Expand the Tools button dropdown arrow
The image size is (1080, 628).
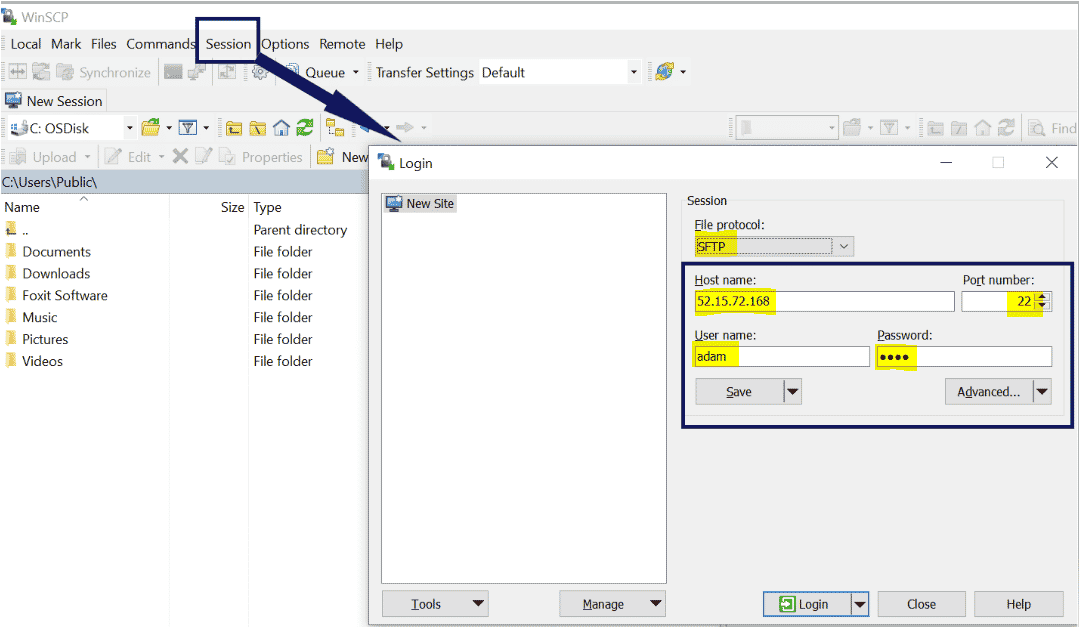(478, 604)
